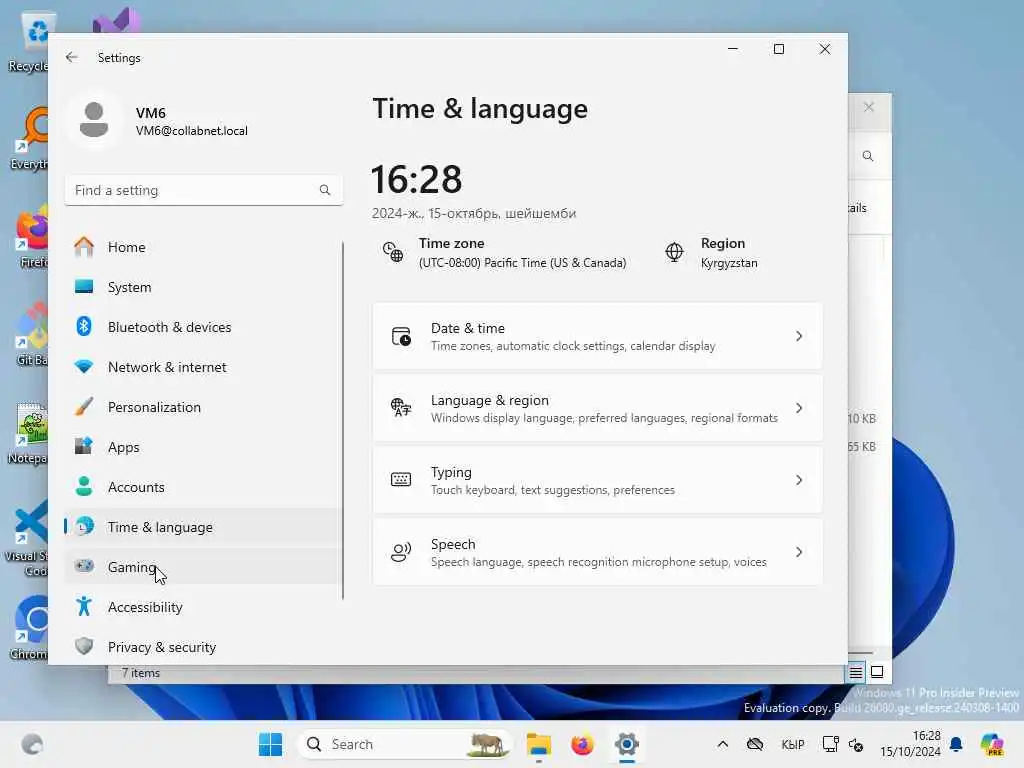1024x768 pixels.
Task: Open Home settings in sidebar
Action: (x=203, y=247)
